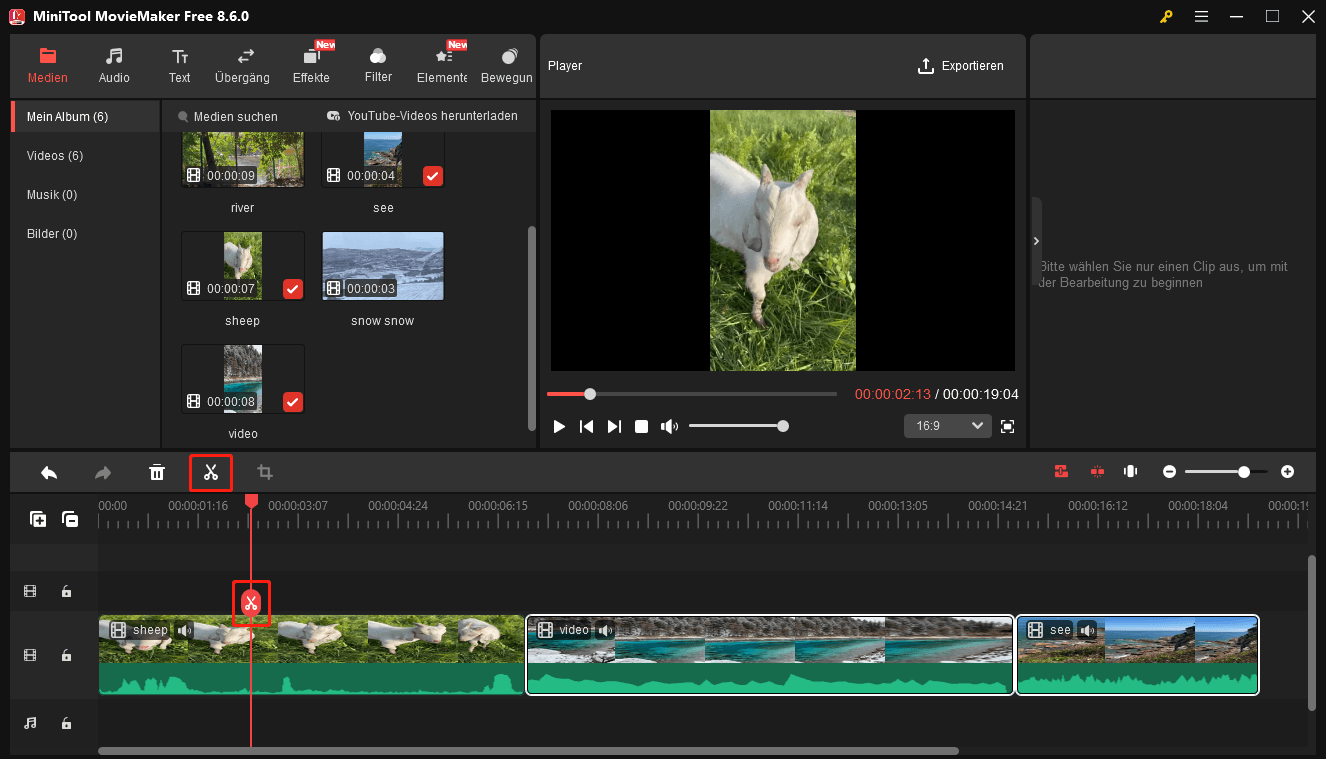The image size is (1326, 759).
Task: Toggle the checkmark on the 'see' clip
Action: tap(432, 175)
